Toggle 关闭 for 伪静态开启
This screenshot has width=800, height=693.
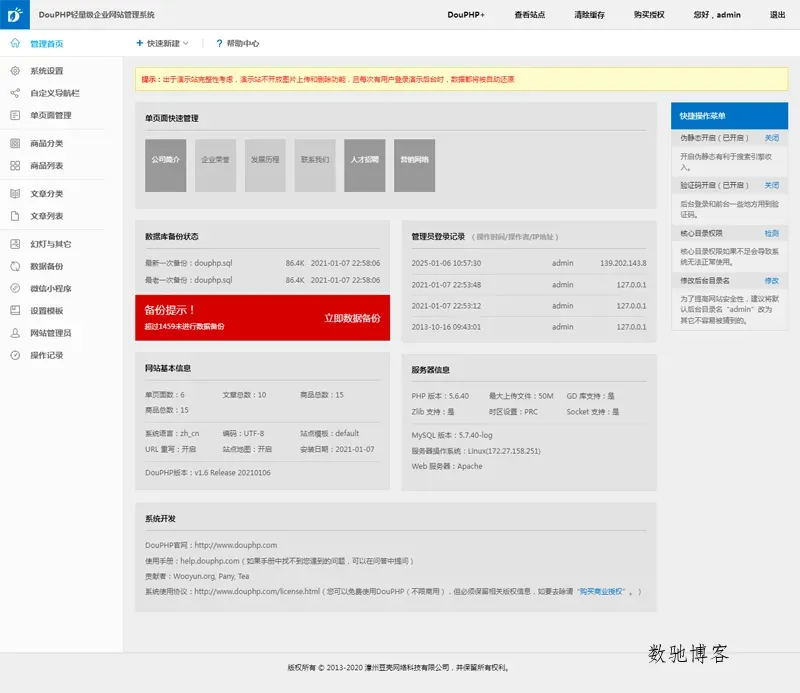771,138
